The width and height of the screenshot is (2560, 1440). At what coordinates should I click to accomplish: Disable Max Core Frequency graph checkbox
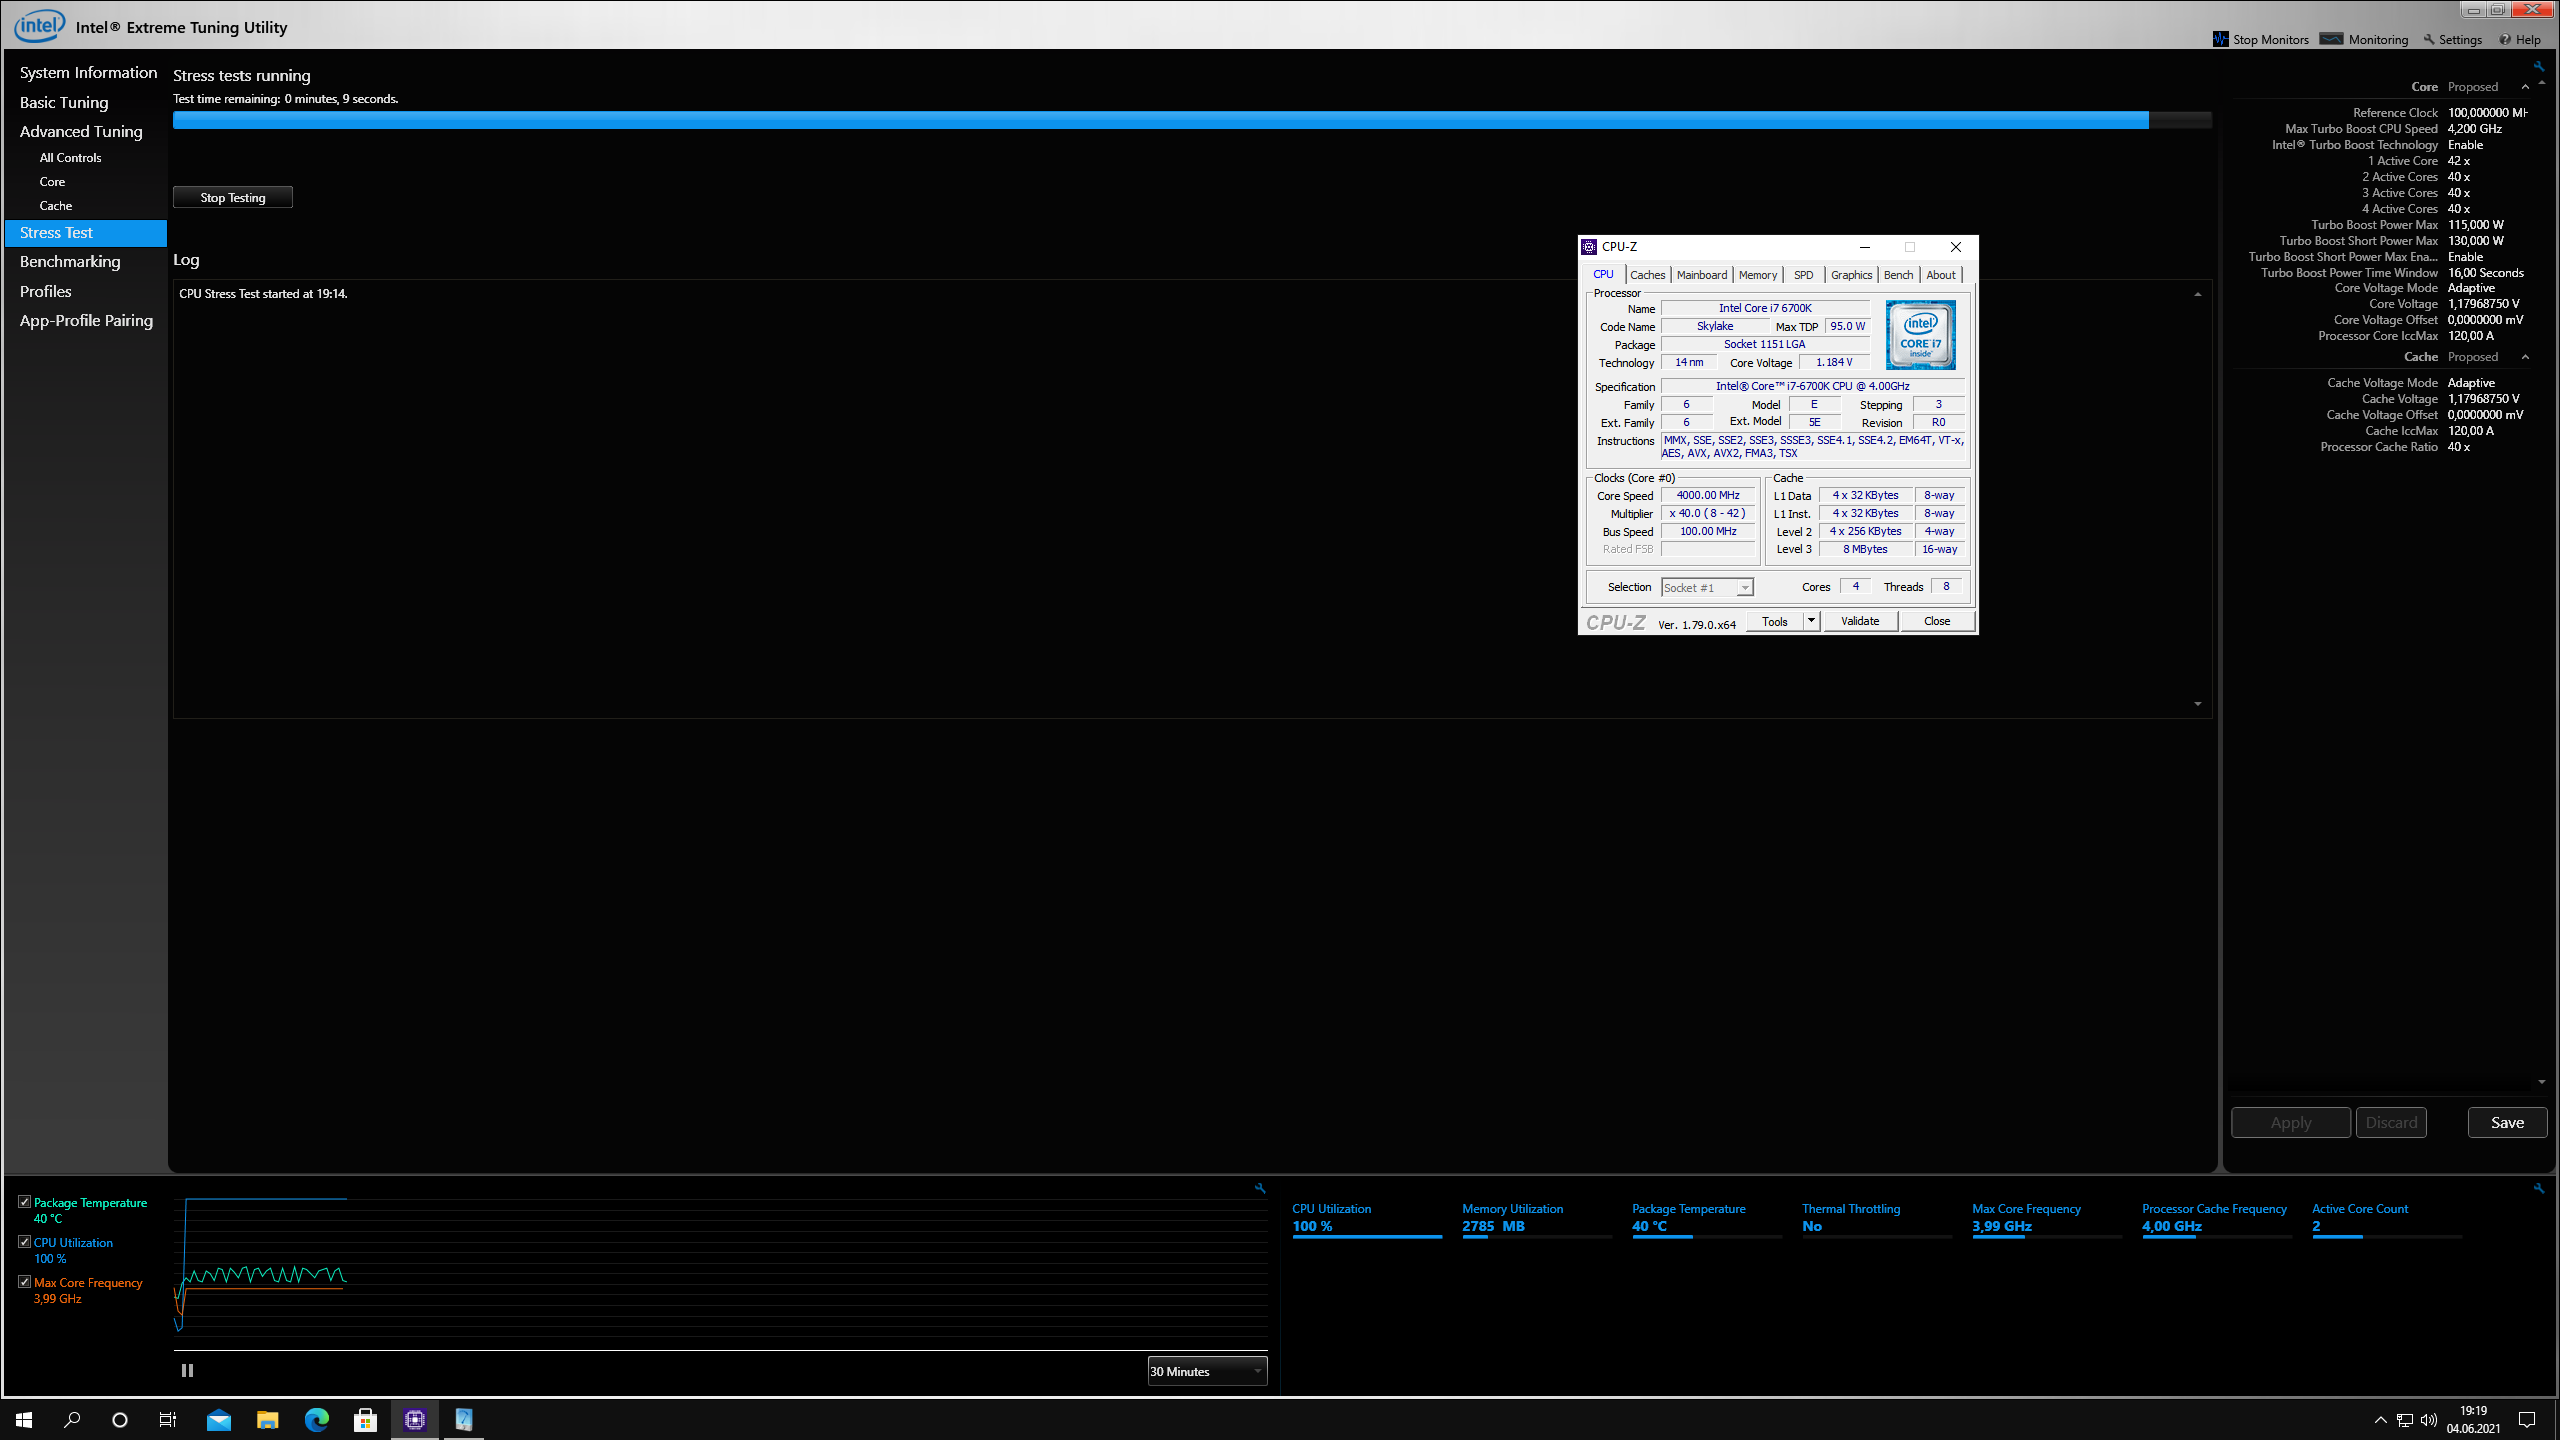pos(25,1282)
